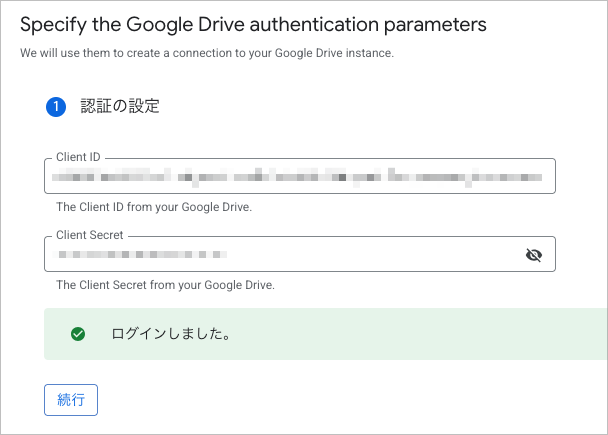Click the ログインしました。 success message text

point(171,334)
